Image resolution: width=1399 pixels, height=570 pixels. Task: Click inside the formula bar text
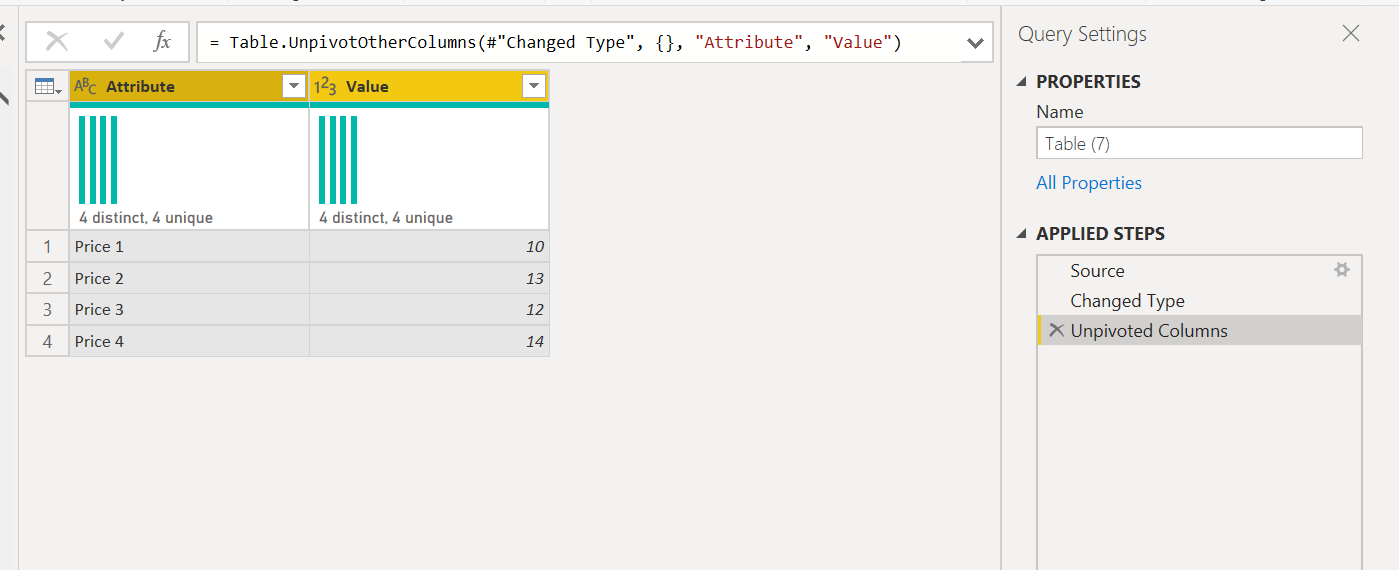click(555, 43)
